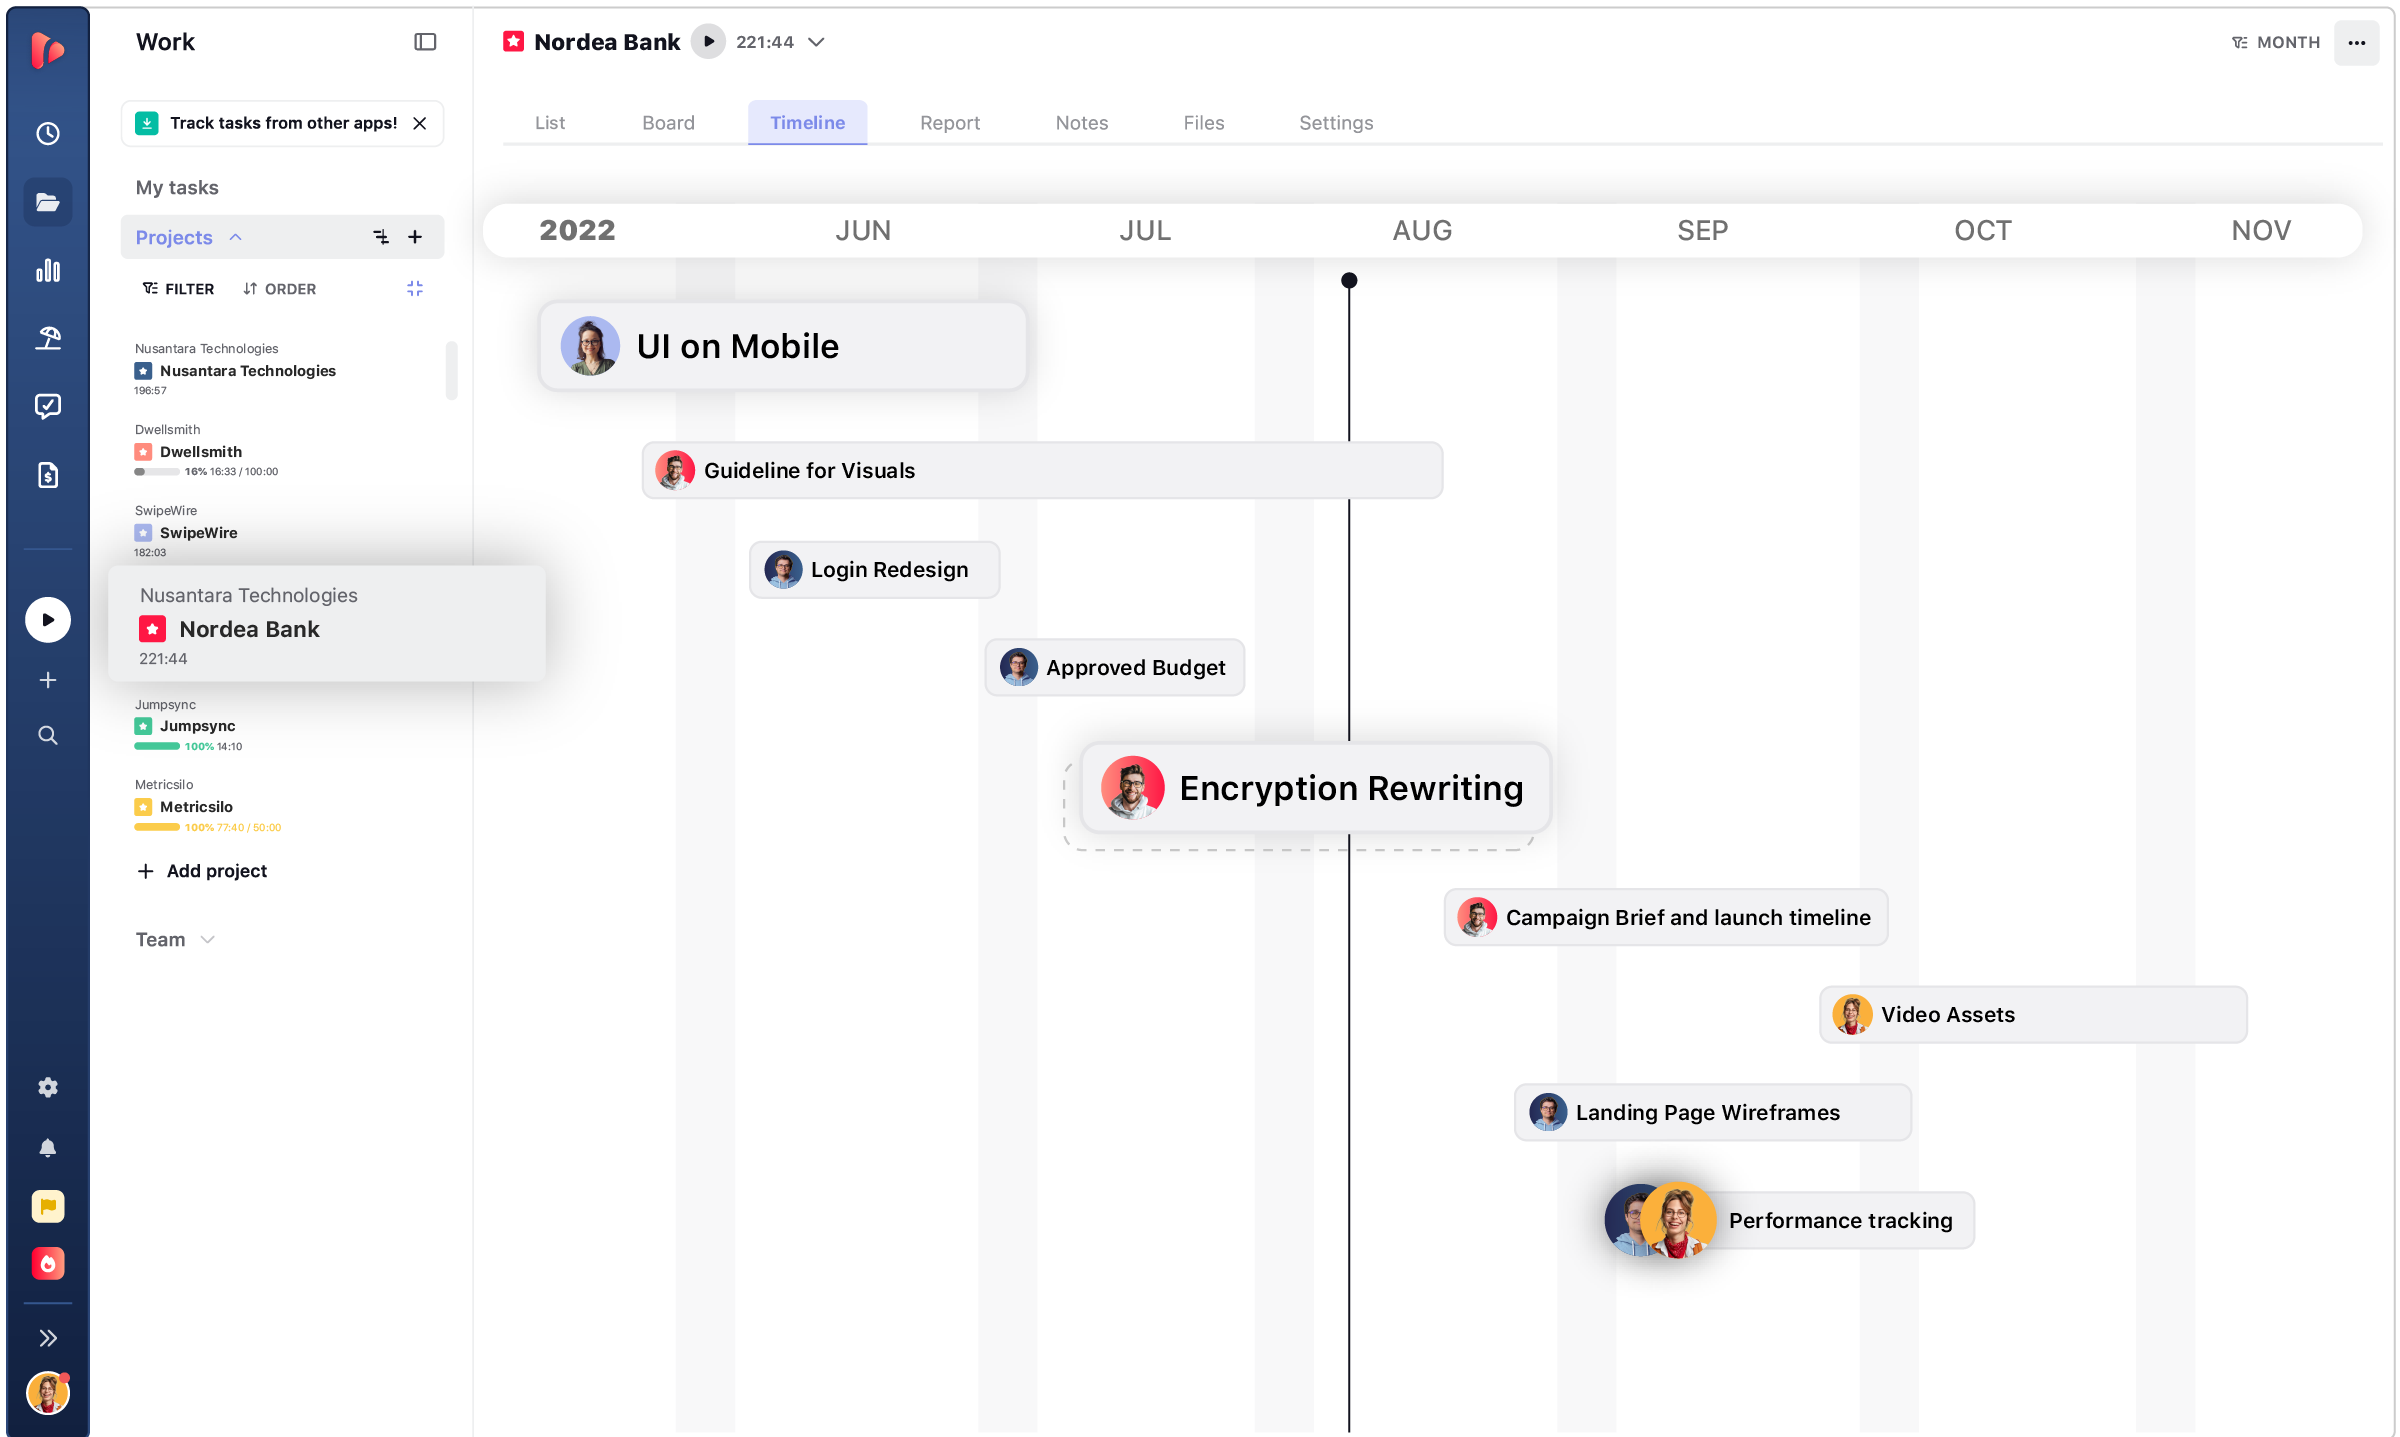Viewport: 2400px width, 1437px height.
Task: Change the MONTH view selector
Action: click(2275, 42)
